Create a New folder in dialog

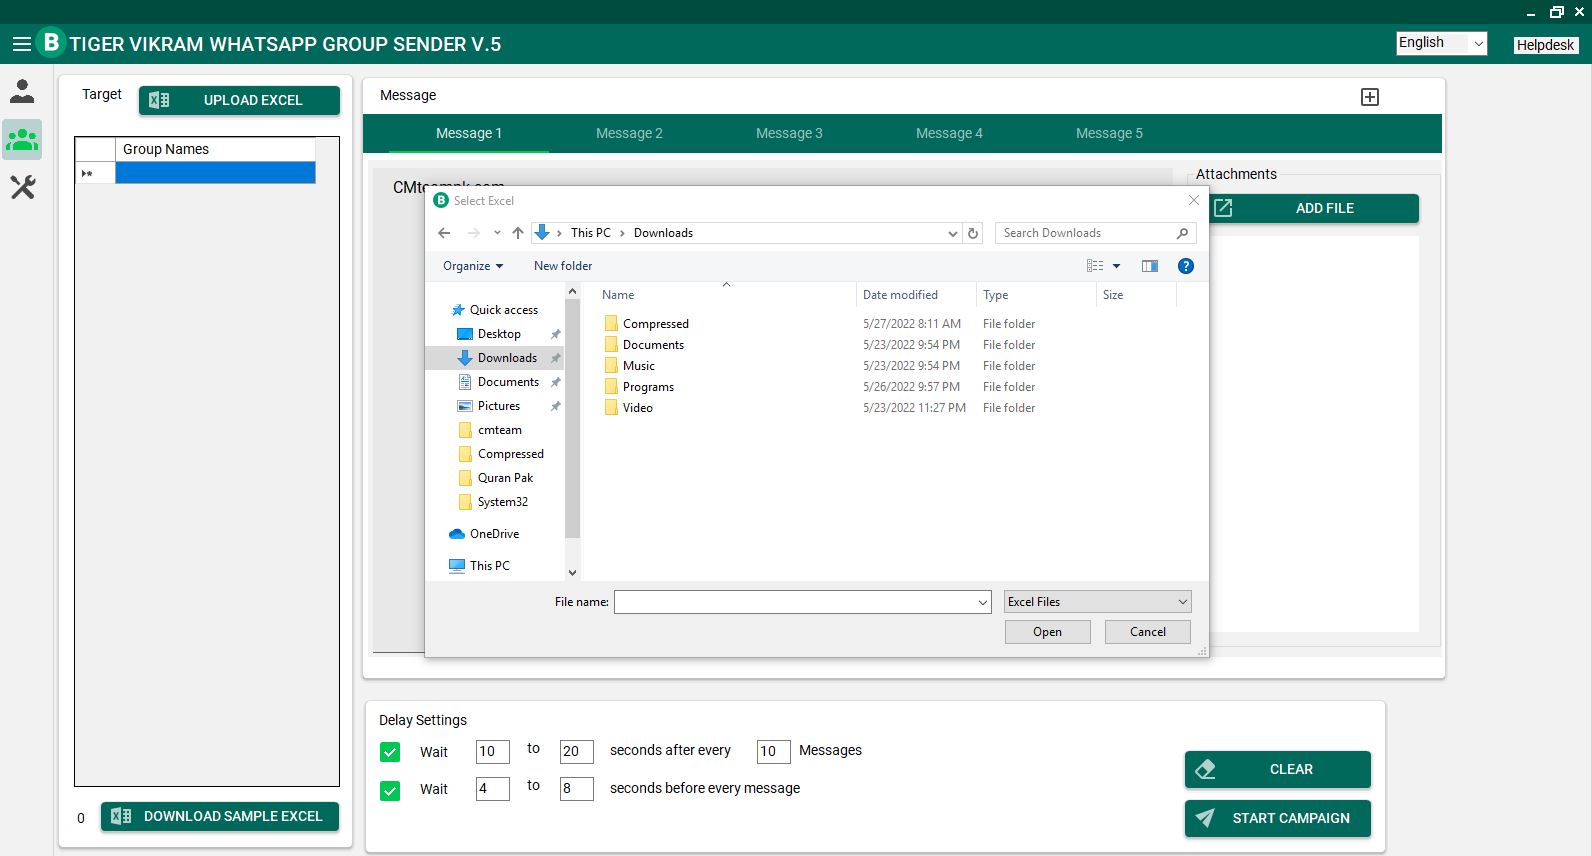(563, 266)
